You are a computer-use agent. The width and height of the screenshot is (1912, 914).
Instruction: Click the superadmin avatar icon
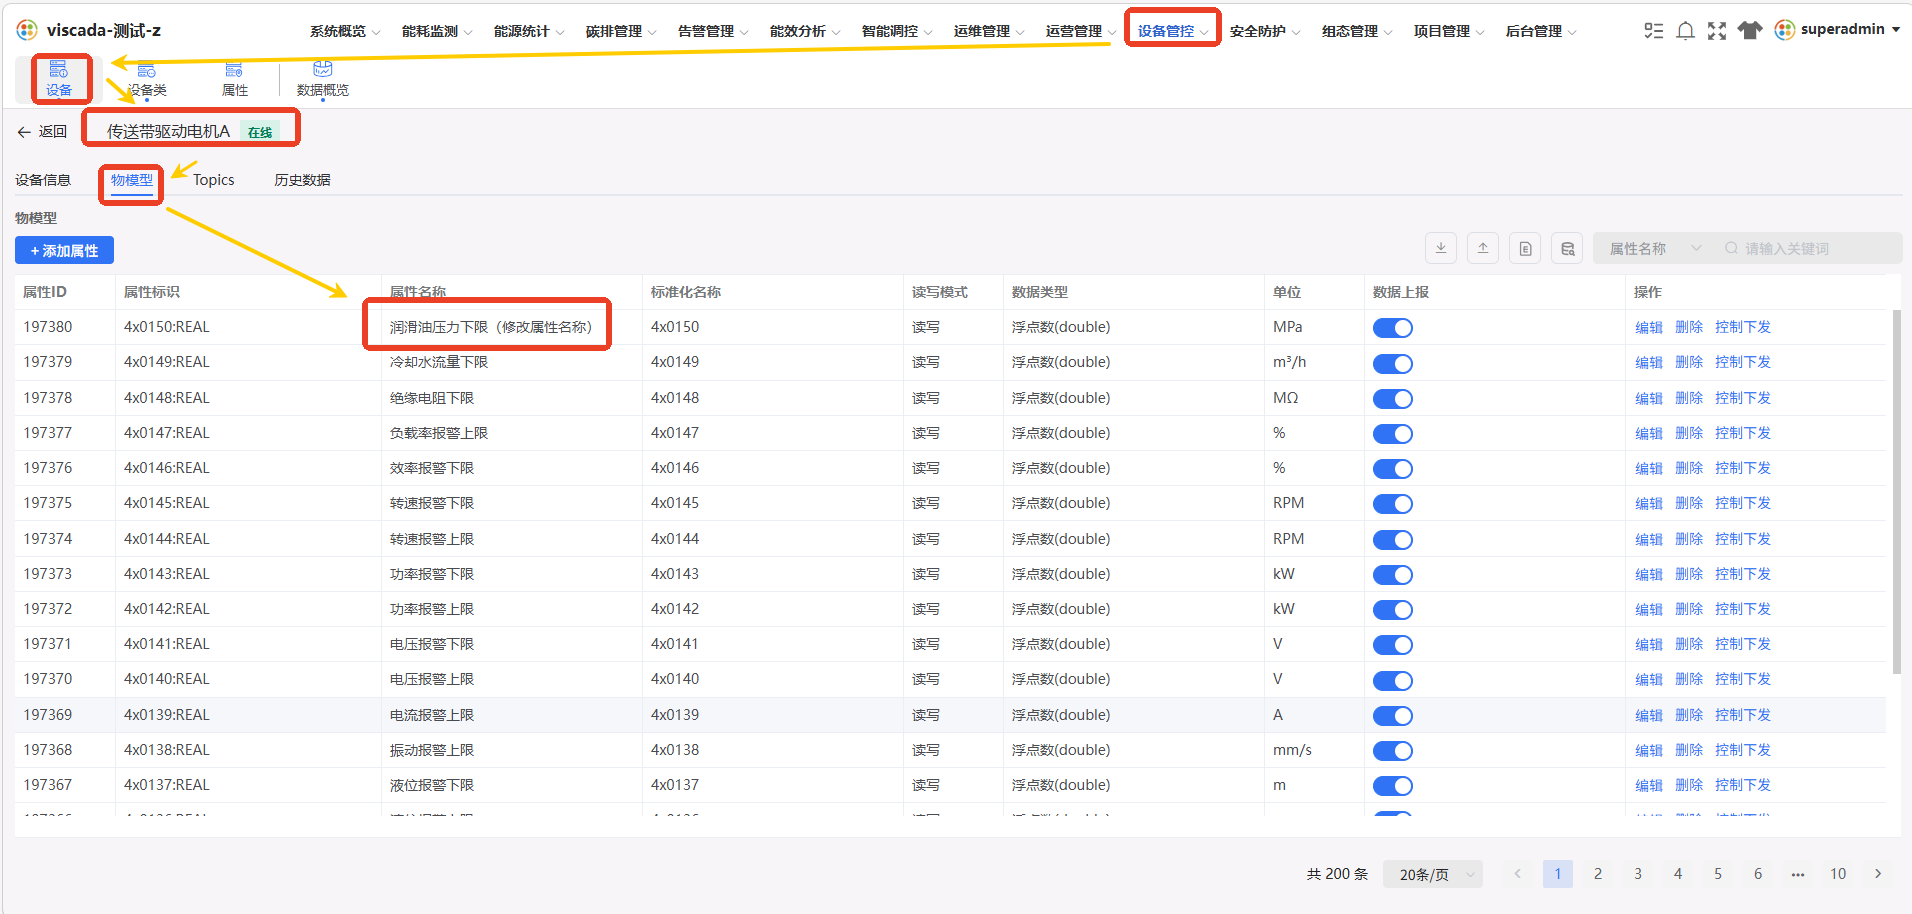tap(1785, 30)
